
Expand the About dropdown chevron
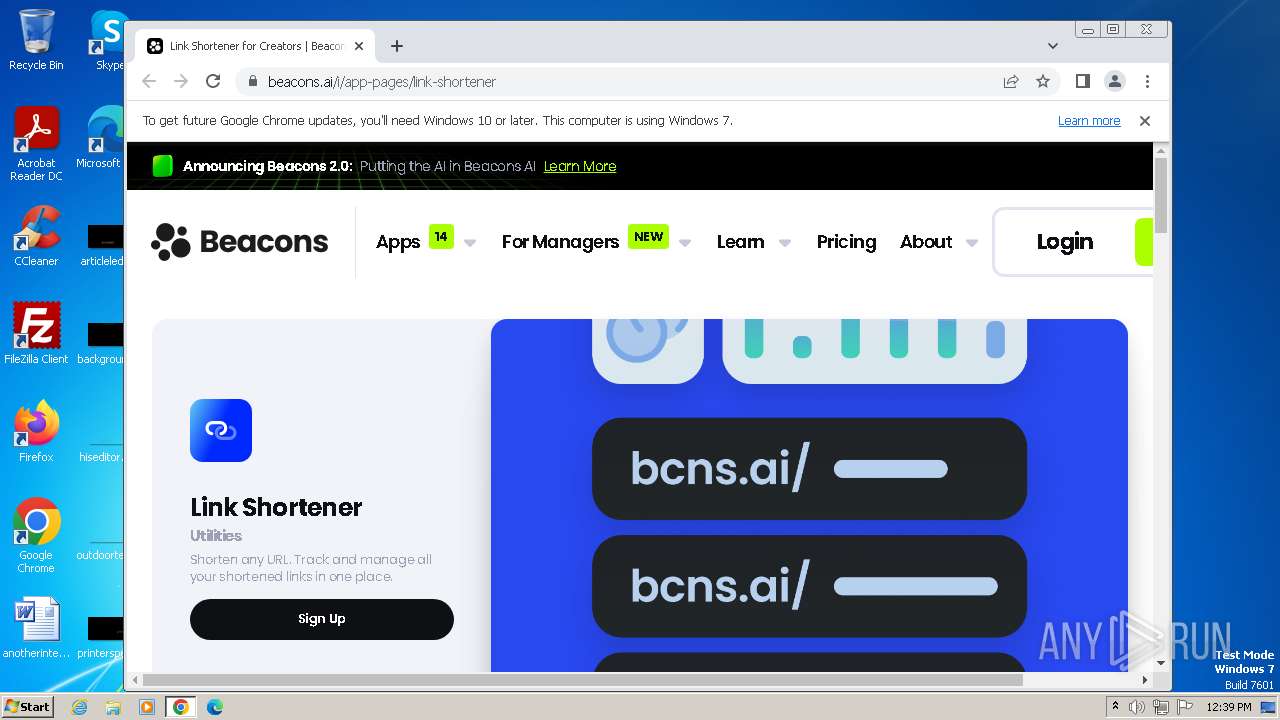[x=971, y=243]
